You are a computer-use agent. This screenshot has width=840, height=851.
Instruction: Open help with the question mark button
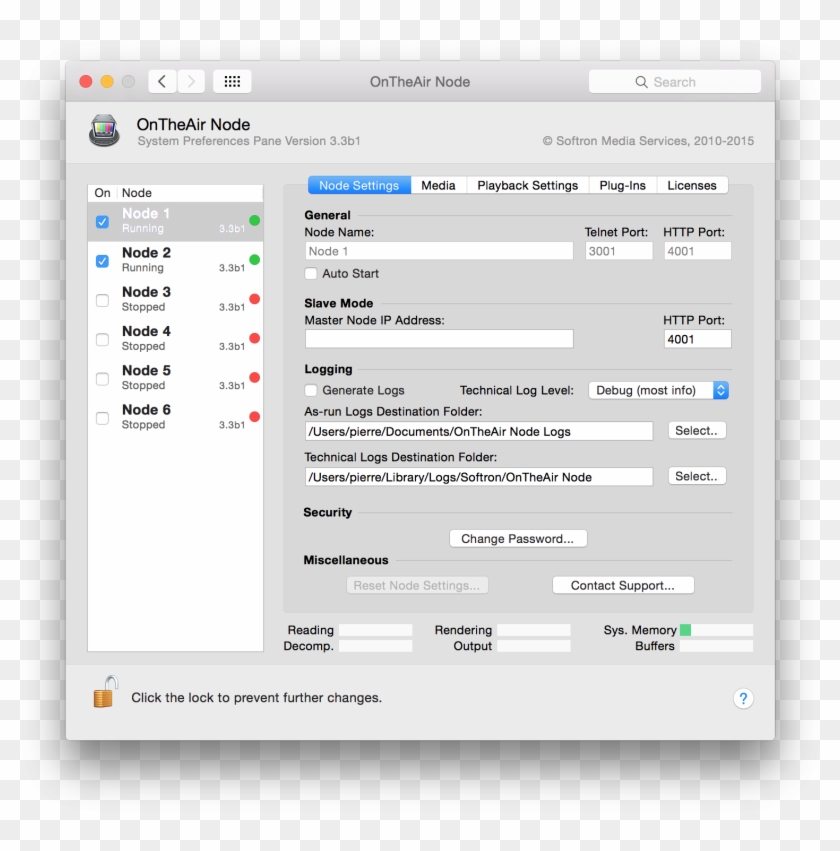[742, 699]
